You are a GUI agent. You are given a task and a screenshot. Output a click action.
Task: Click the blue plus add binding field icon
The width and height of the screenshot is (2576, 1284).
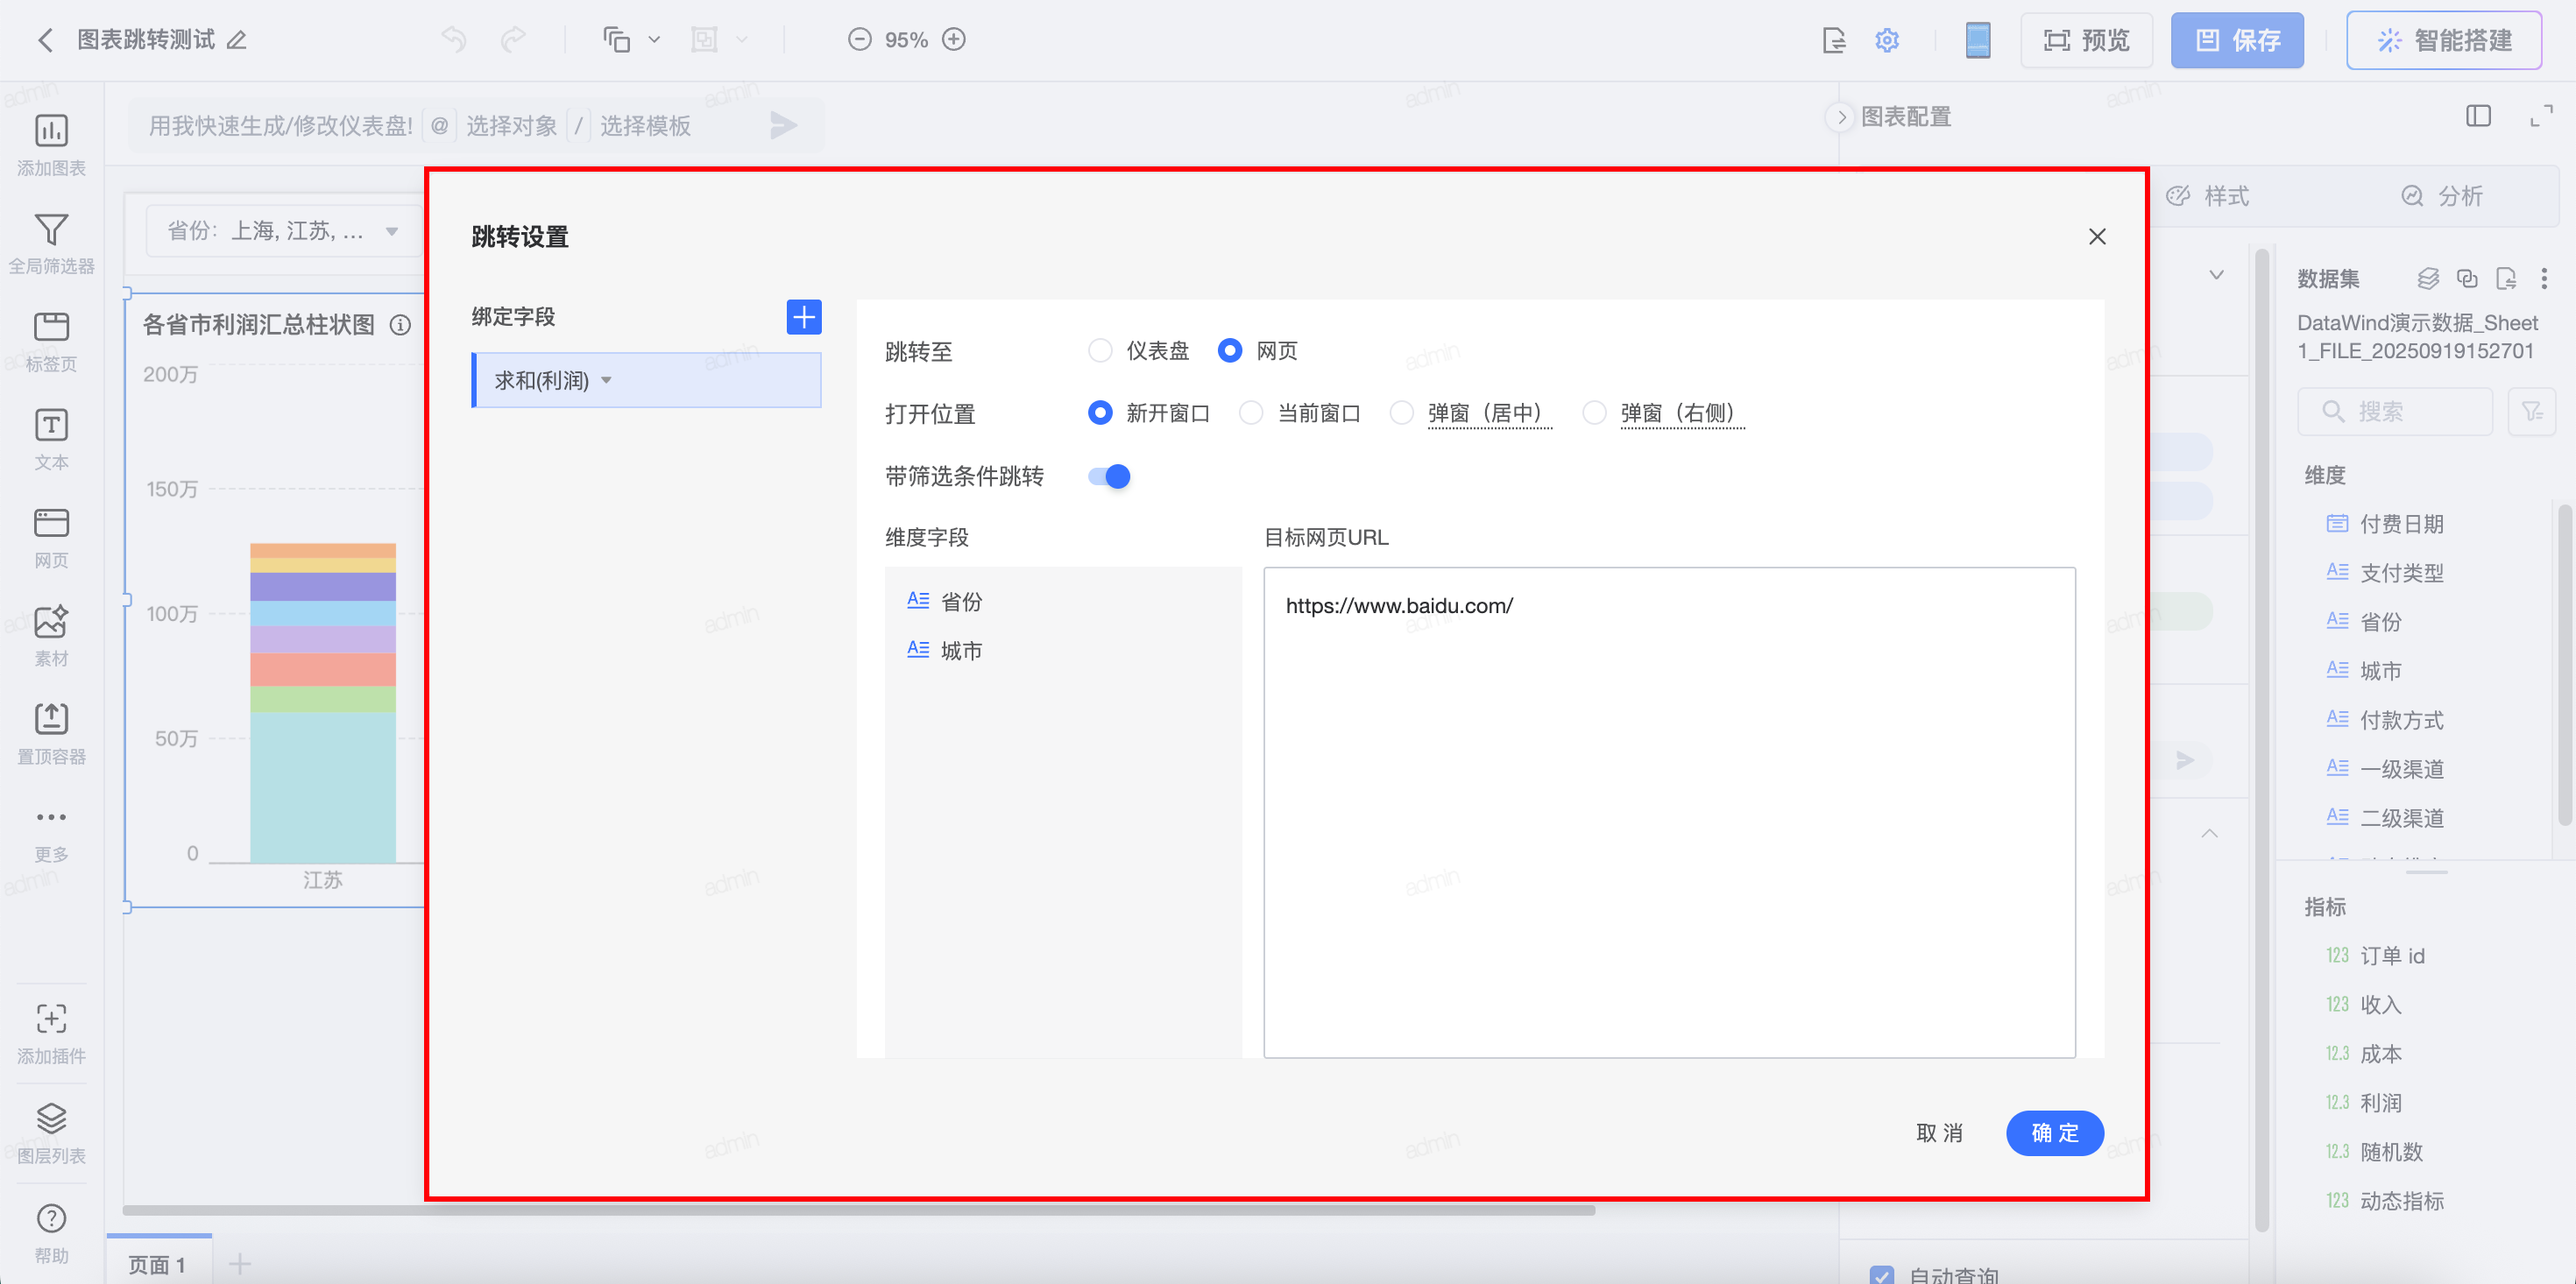click(803, 317)
